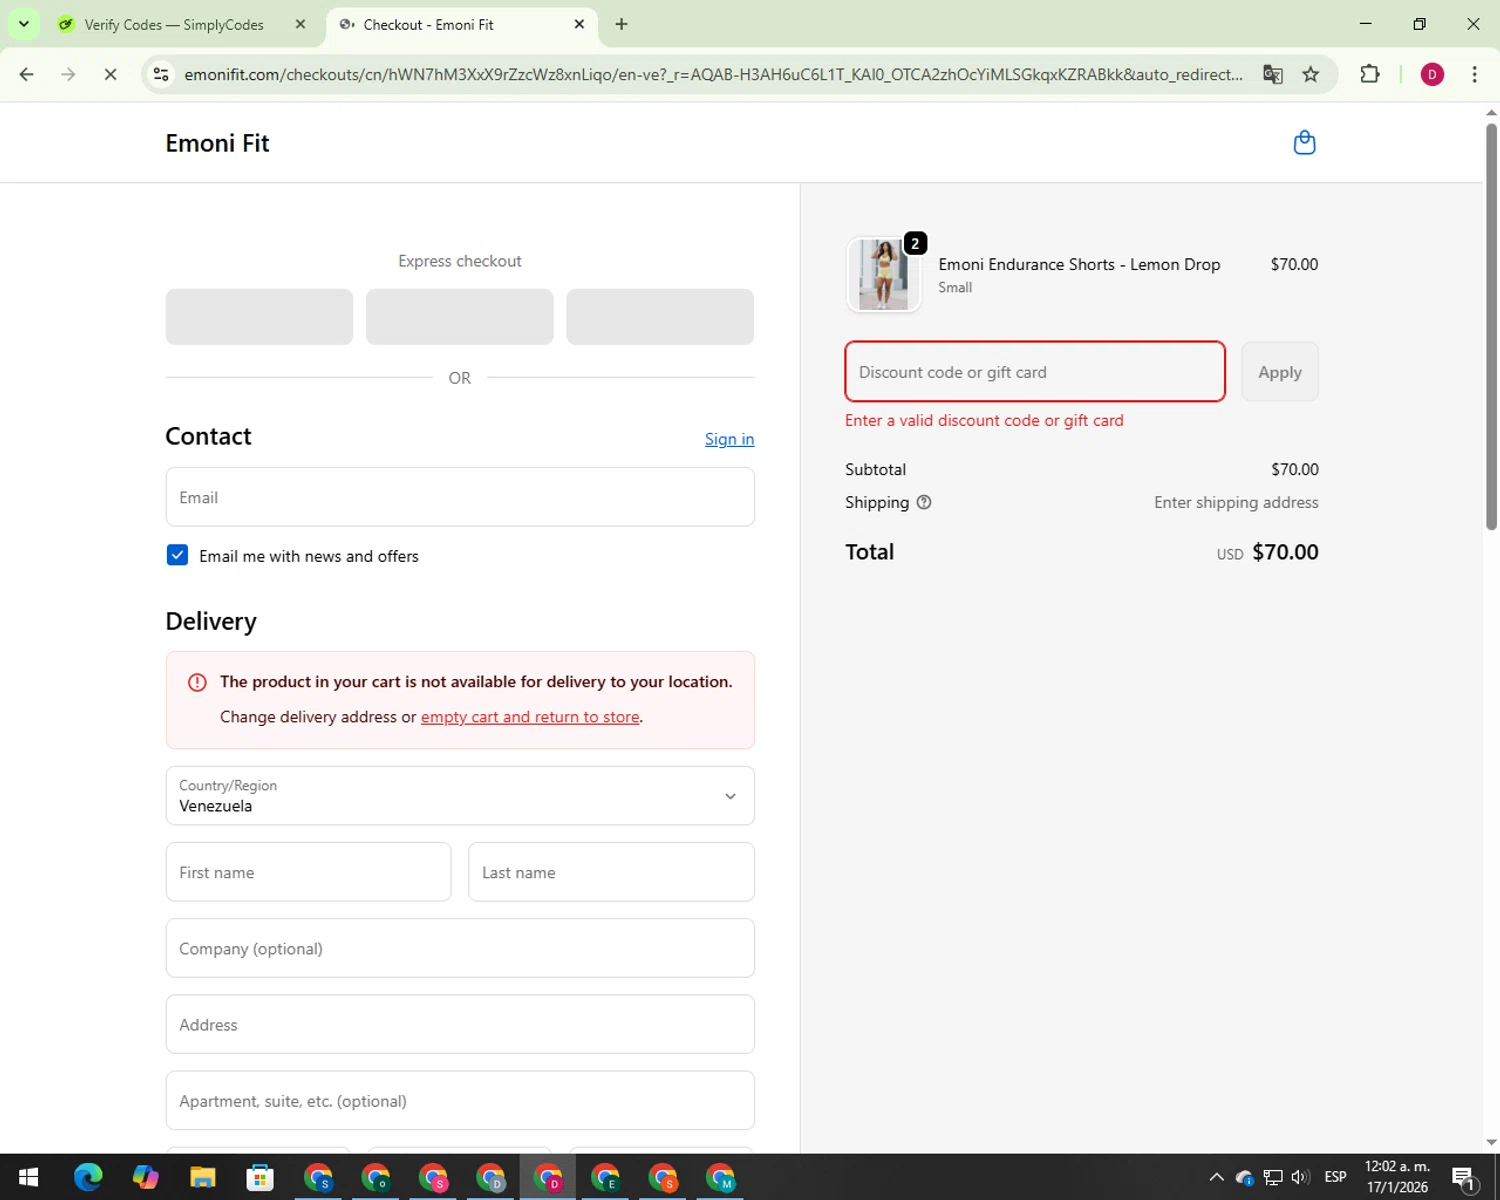Viewport: 1500px width, 1200px height.
Task: Go back to the previous page
Action: (x=27, y=74)
